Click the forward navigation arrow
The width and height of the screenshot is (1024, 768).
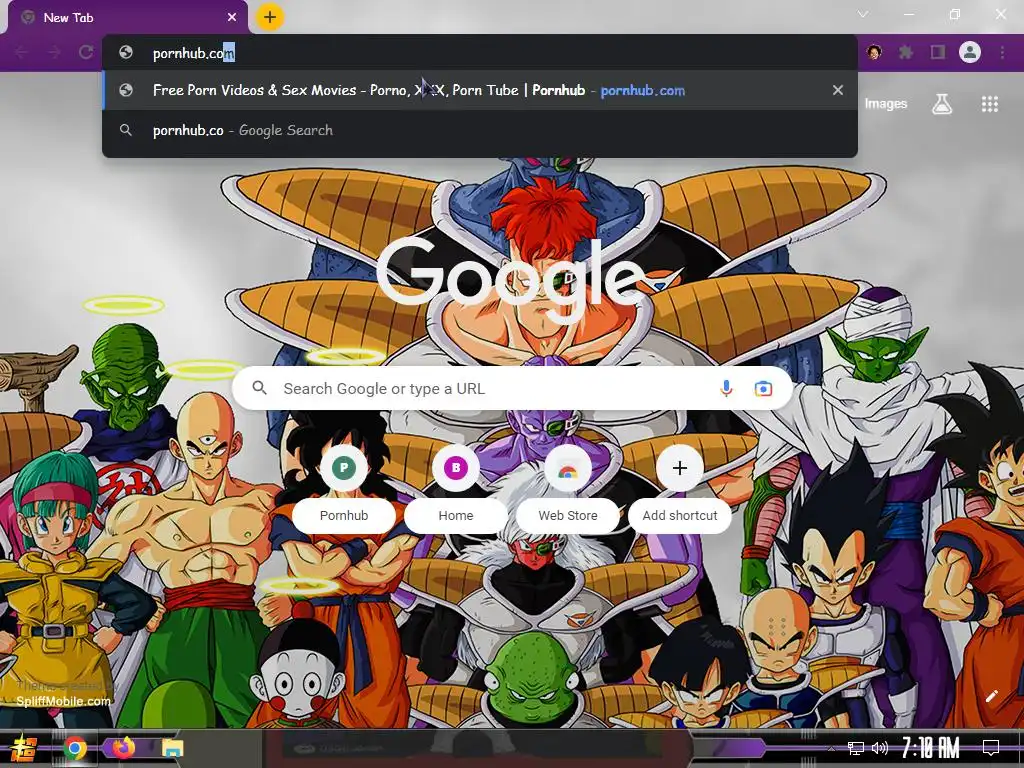(54, 53)
